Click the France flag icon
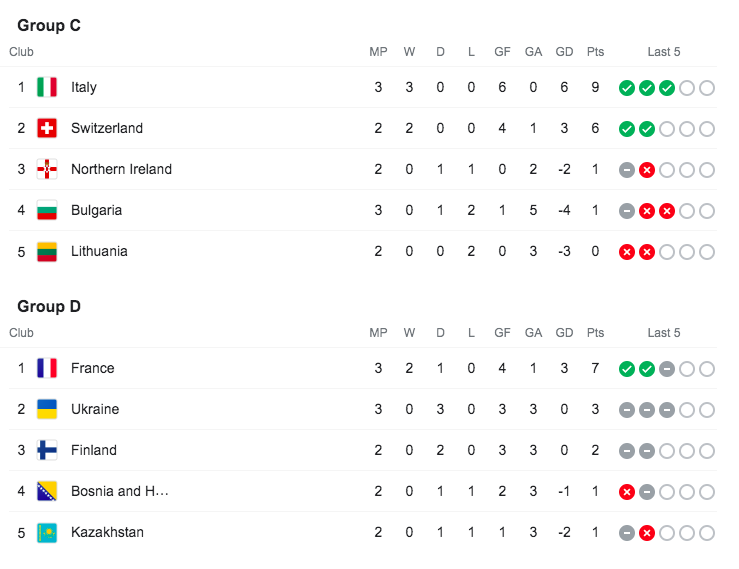739x569 pixels. [47, 368]
